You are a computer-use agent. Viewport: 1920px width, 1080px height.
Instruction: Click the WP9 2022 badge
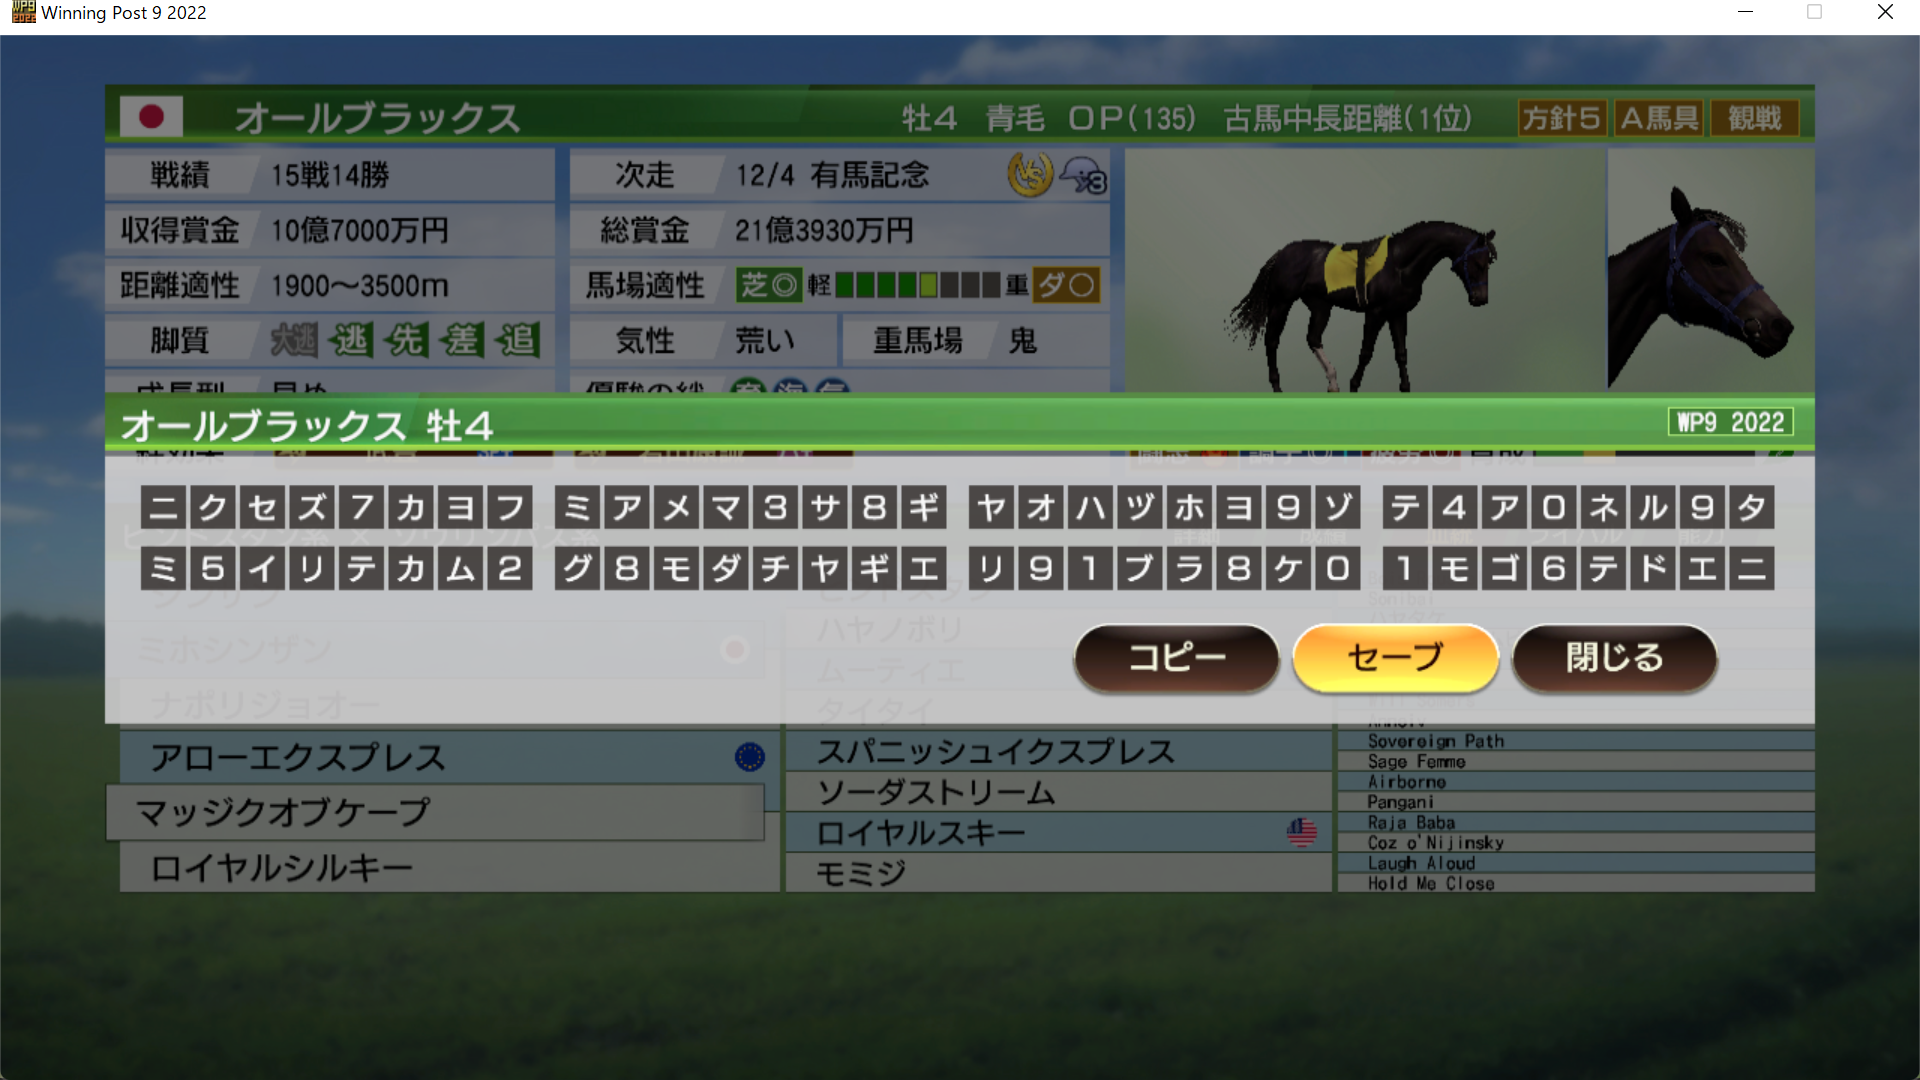(1730, 422)
